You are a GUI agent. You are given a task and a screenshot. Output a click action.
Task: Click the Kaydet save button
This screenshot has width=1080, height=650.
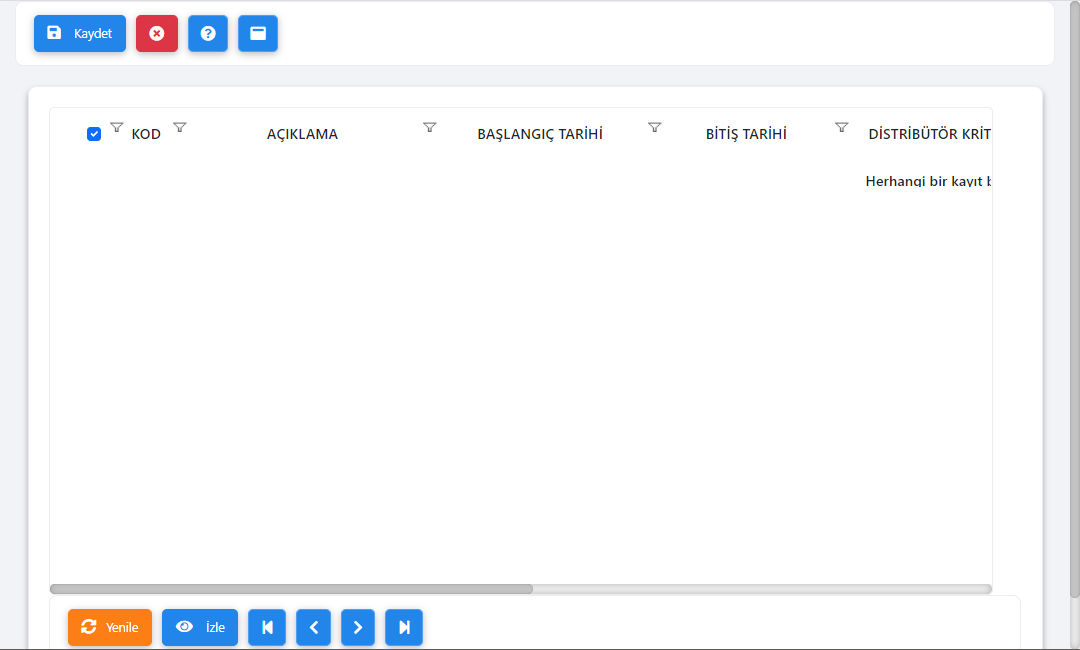click(80, 33)
